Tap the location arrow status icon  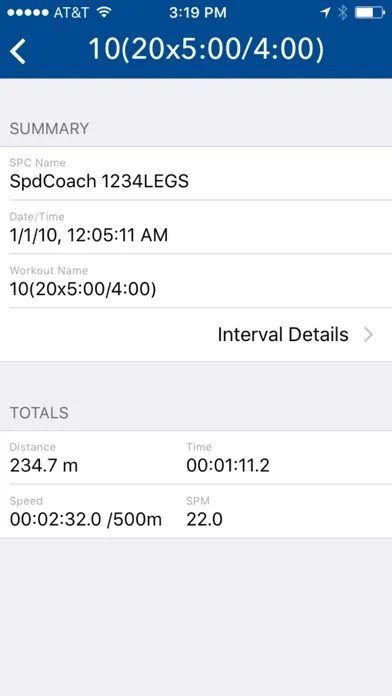click(x=325, y=13)
